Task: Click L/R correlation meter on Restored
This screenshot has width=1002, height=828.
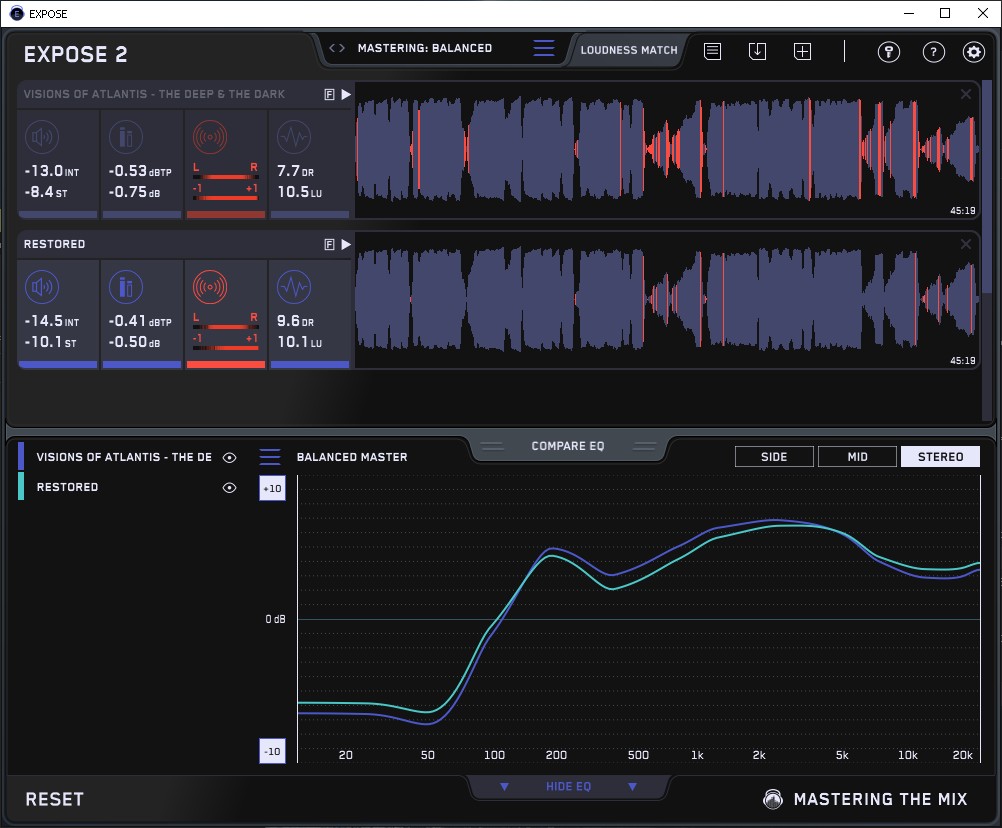Action: [226, 332]
